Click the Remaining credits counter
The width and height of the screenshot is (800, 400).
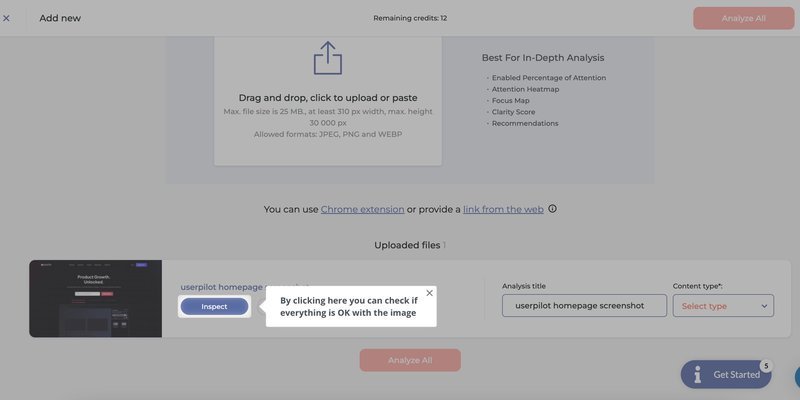(410, 18)
